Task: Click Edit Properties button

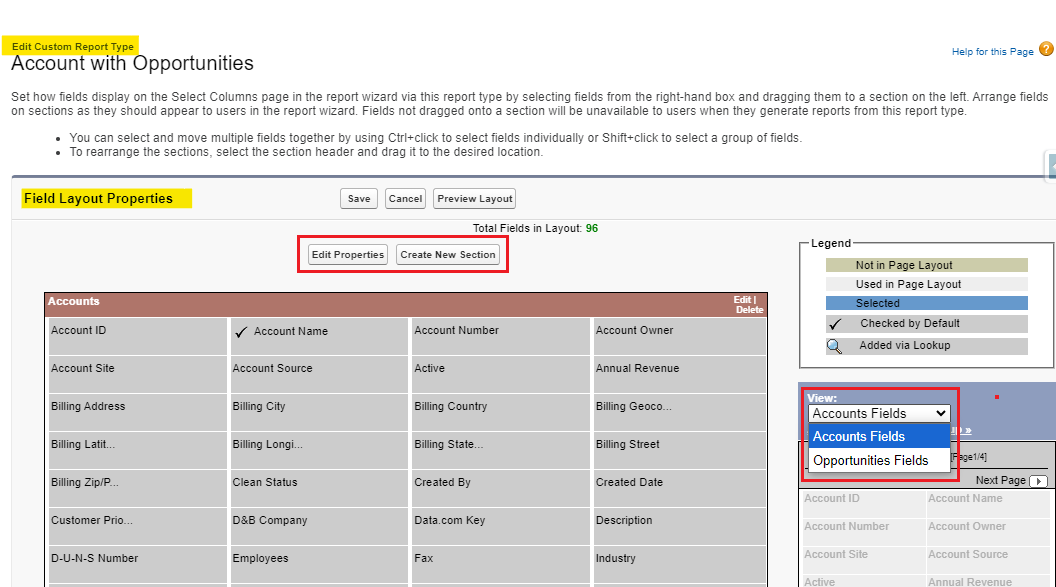Action: tap(347, 255)
